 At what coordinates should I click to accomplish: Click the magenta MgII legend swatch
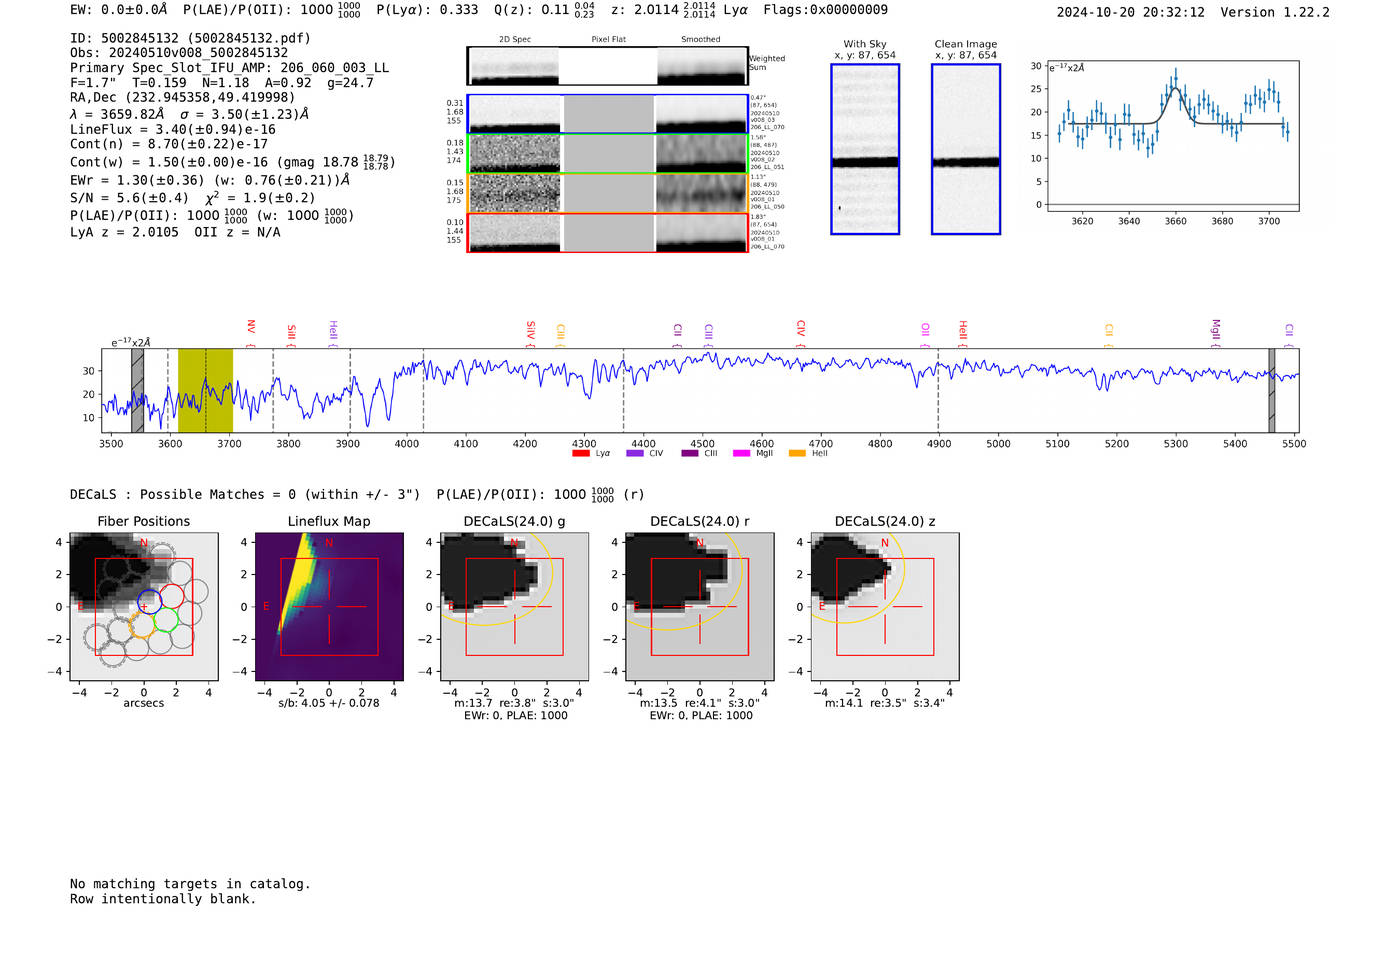[741, 453]
